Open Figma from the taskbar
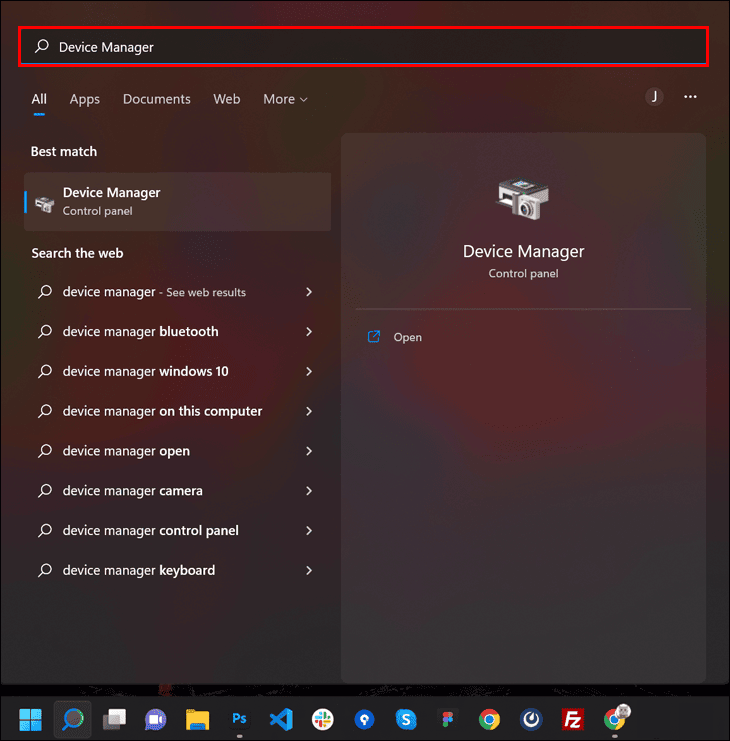This screenshot has width=730, height=741. click(x=447, y=720)
